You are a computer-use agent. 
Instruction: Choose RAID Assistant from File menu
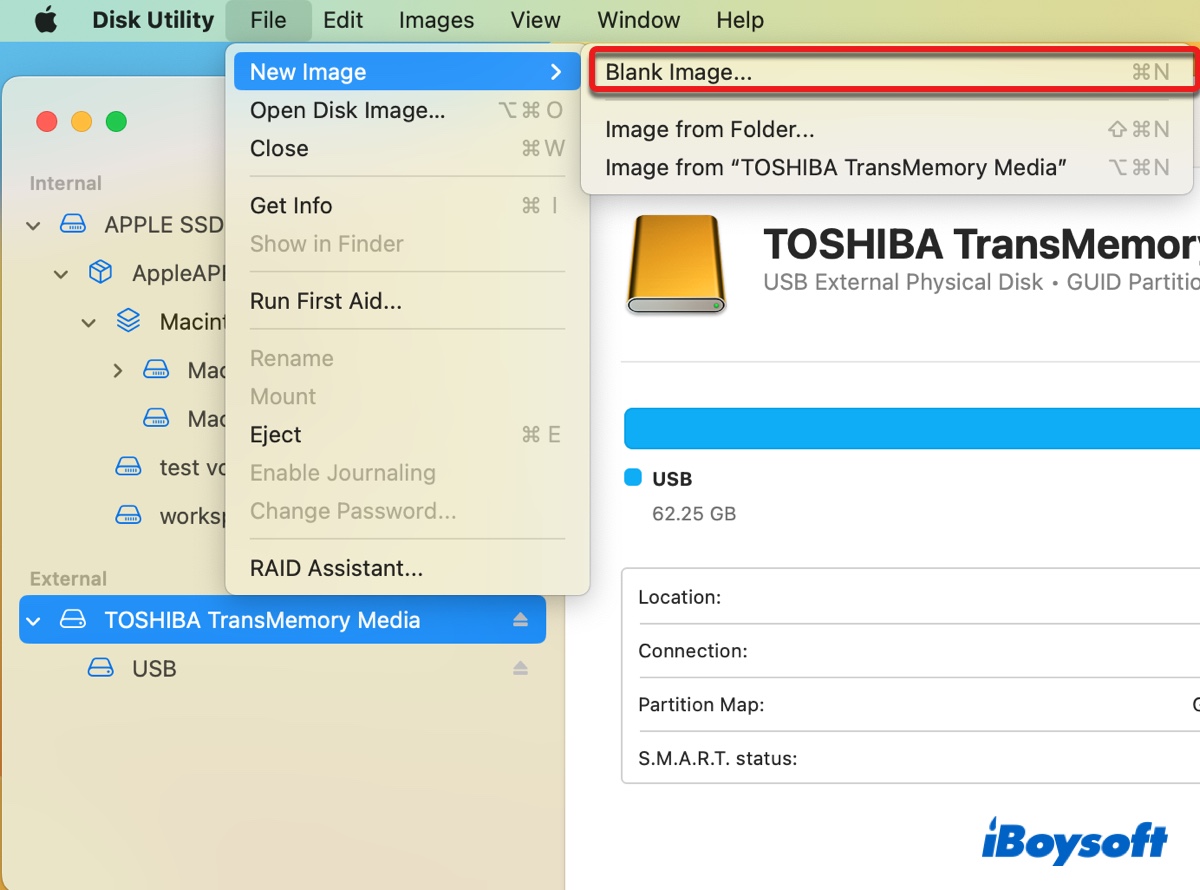point(336,568)
